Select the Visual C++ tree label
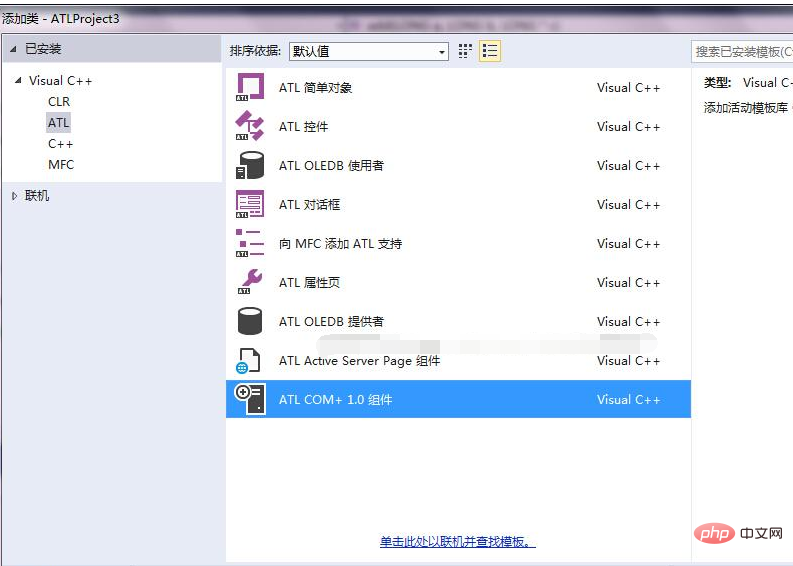 coord(61,80)
